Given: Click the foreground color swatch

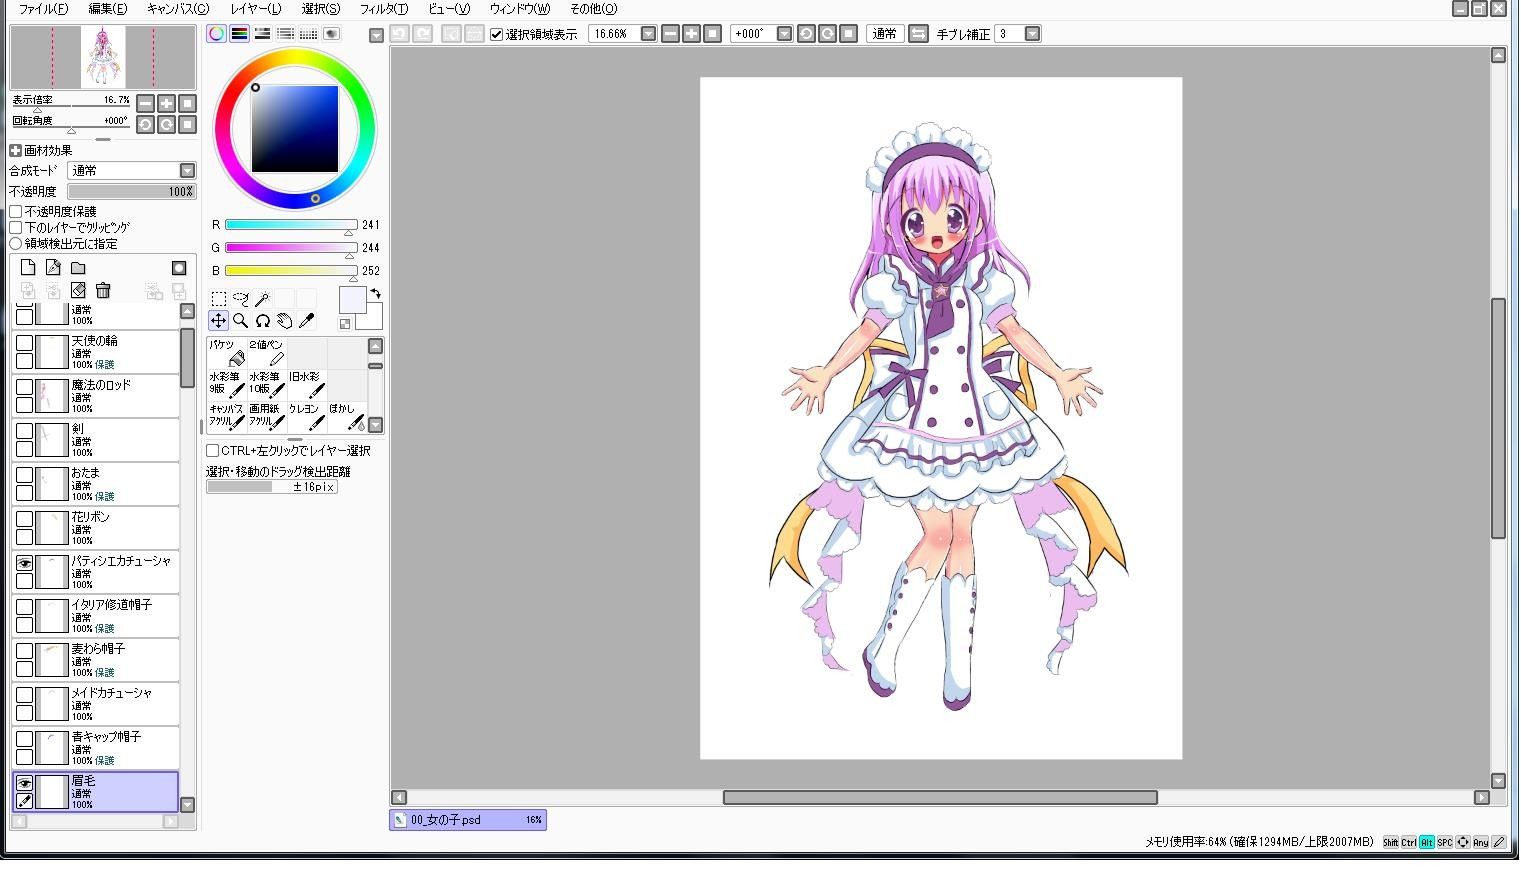Looking at the screenshot, I should (352, 299).
